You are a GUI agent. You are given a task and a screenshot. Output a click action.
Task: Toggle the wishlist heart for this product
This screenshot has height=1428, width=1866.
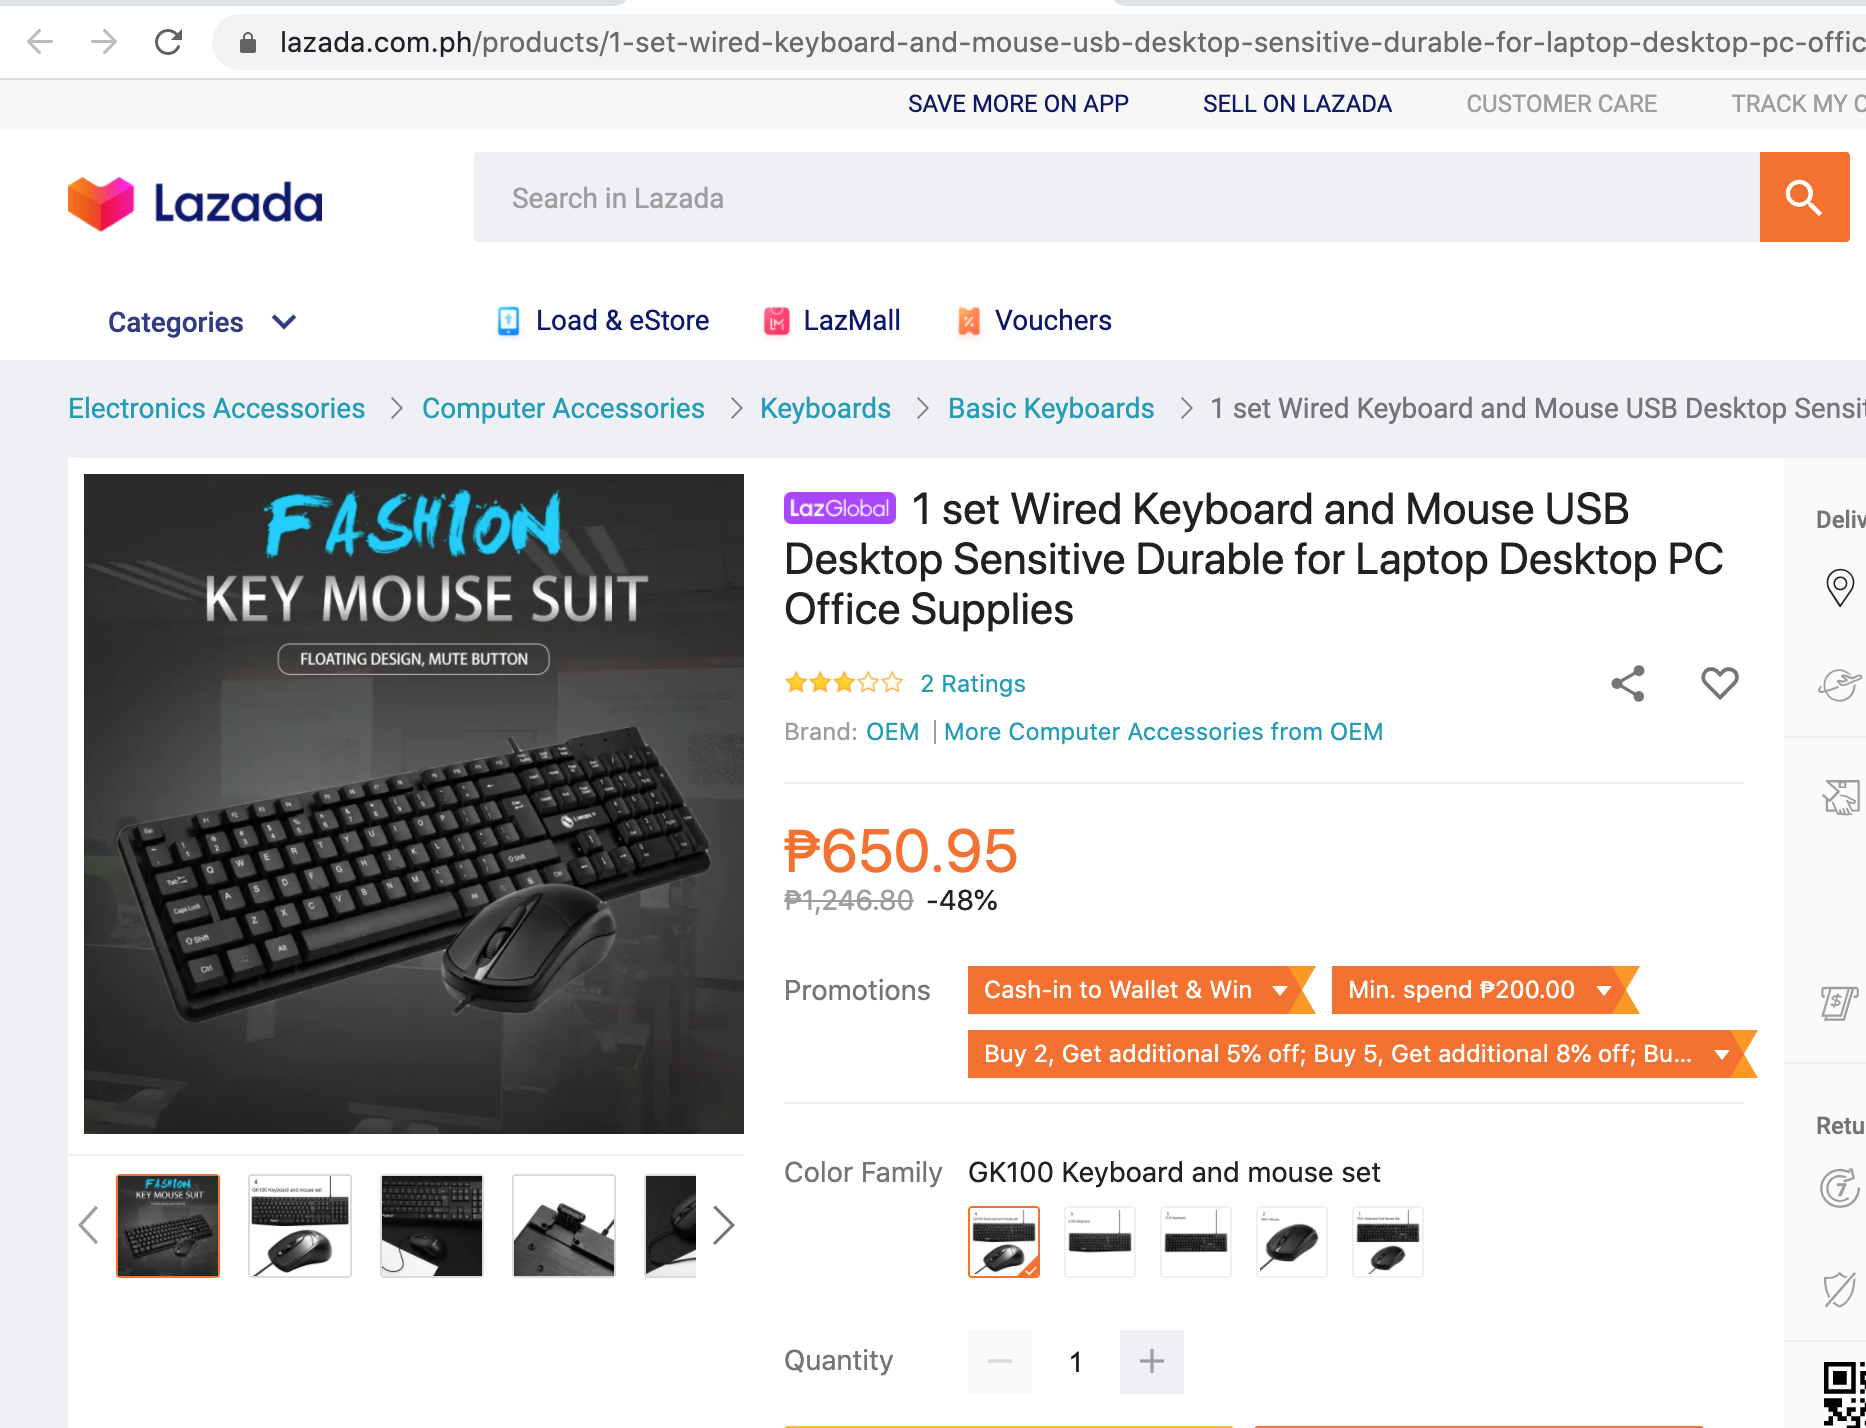point(1719,683)
